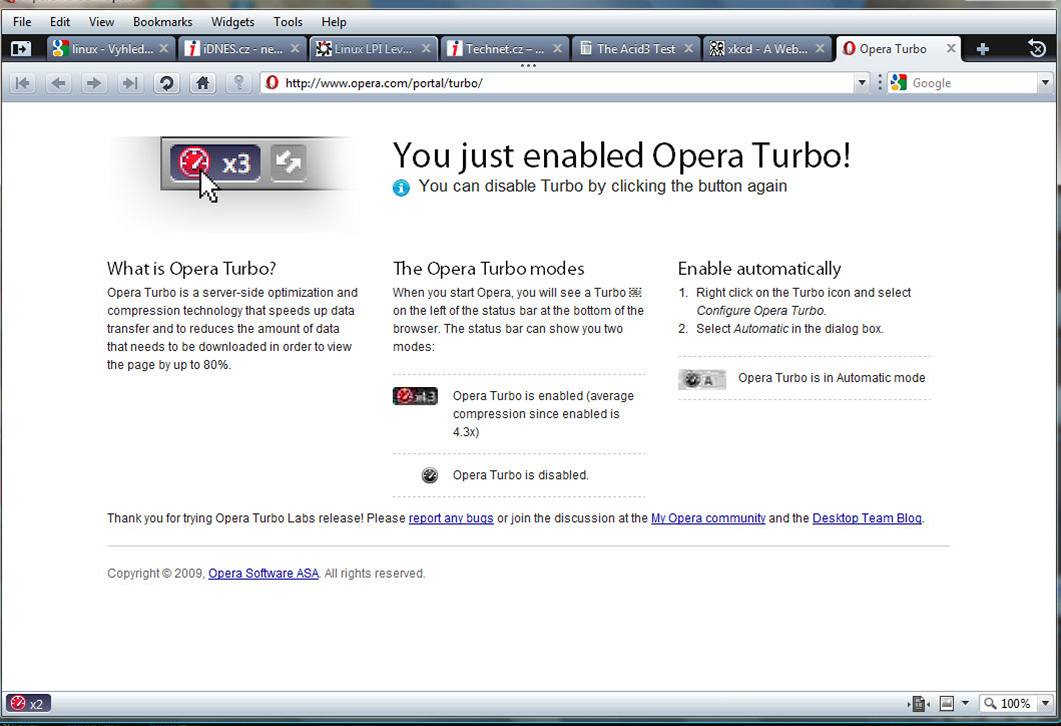Click the Forward navigation arrow
This screenshot has width=1061, height=726.
click(94, 83)
